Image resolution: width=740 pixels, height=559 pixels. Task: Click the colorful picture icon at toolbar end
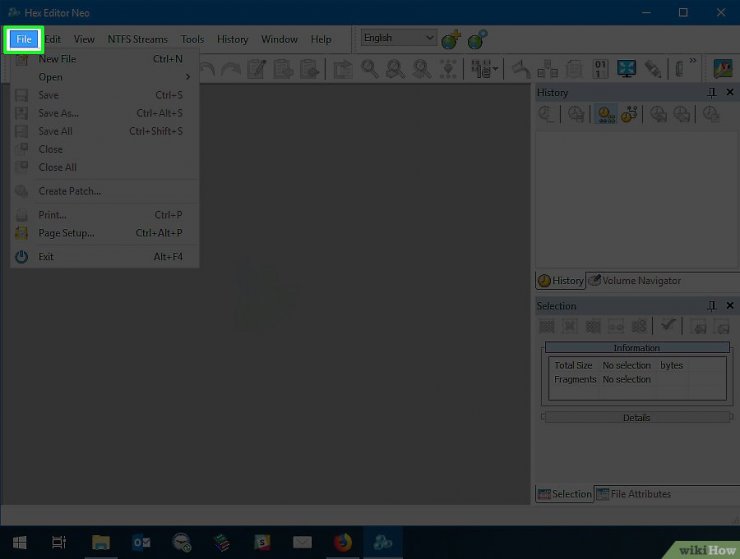(723, 69)
